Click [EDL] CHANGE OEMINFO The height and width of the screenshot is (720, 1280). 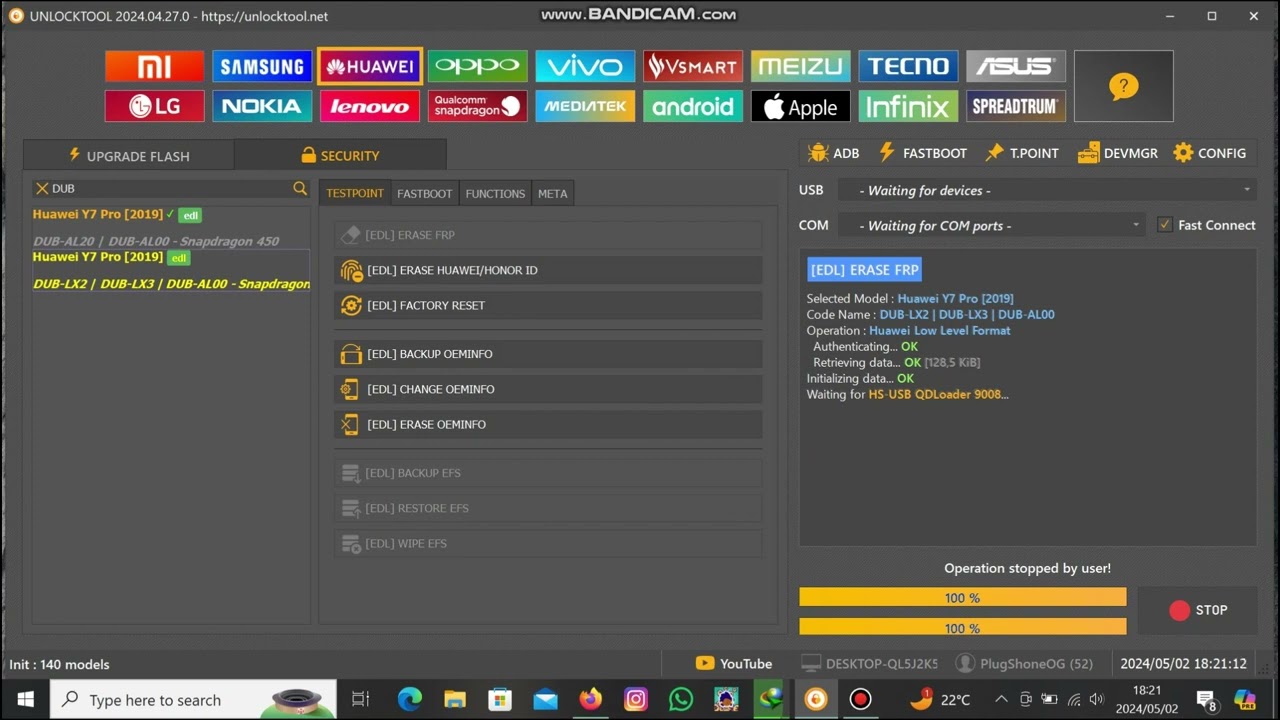point(548,389)
